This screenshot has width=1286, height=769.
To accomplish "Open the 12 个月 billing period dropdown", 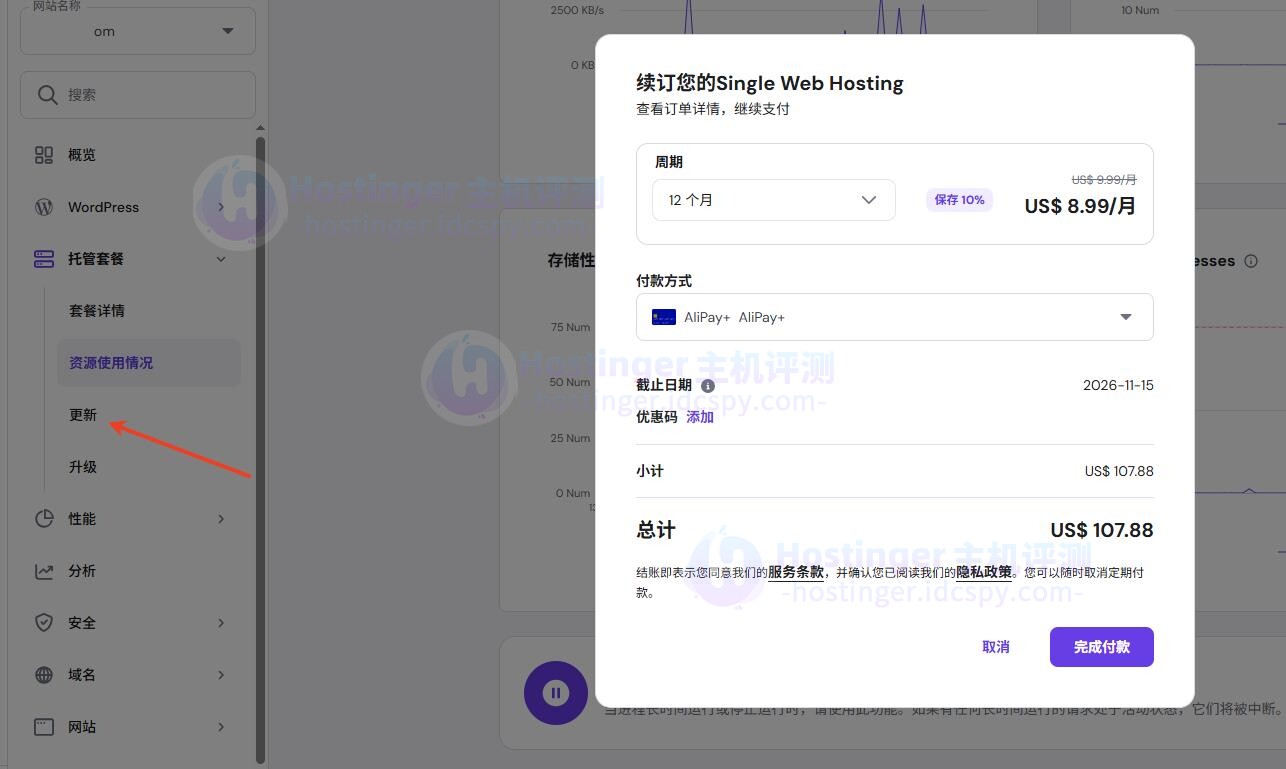I will coord(773,200).
